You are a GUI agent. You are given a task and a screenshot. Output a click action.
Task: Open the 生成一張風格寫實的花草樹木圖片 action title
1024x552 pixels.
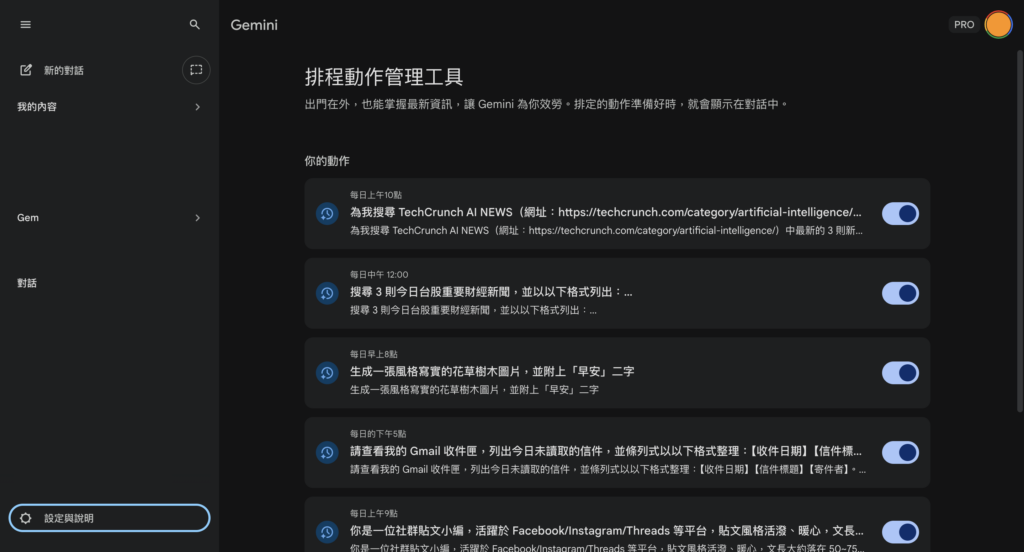(492, 372)
